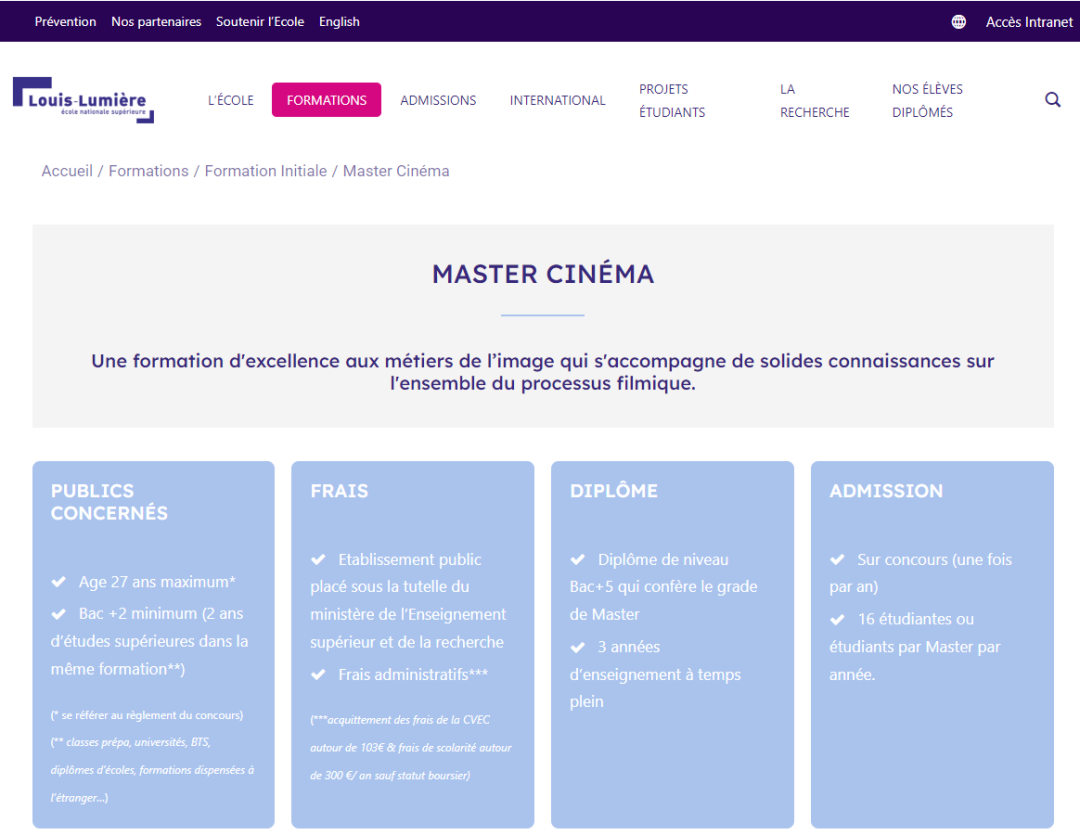Click the MASTER CINÉMA page title
Screen dimensions: 1080x835
coord(543,274)
